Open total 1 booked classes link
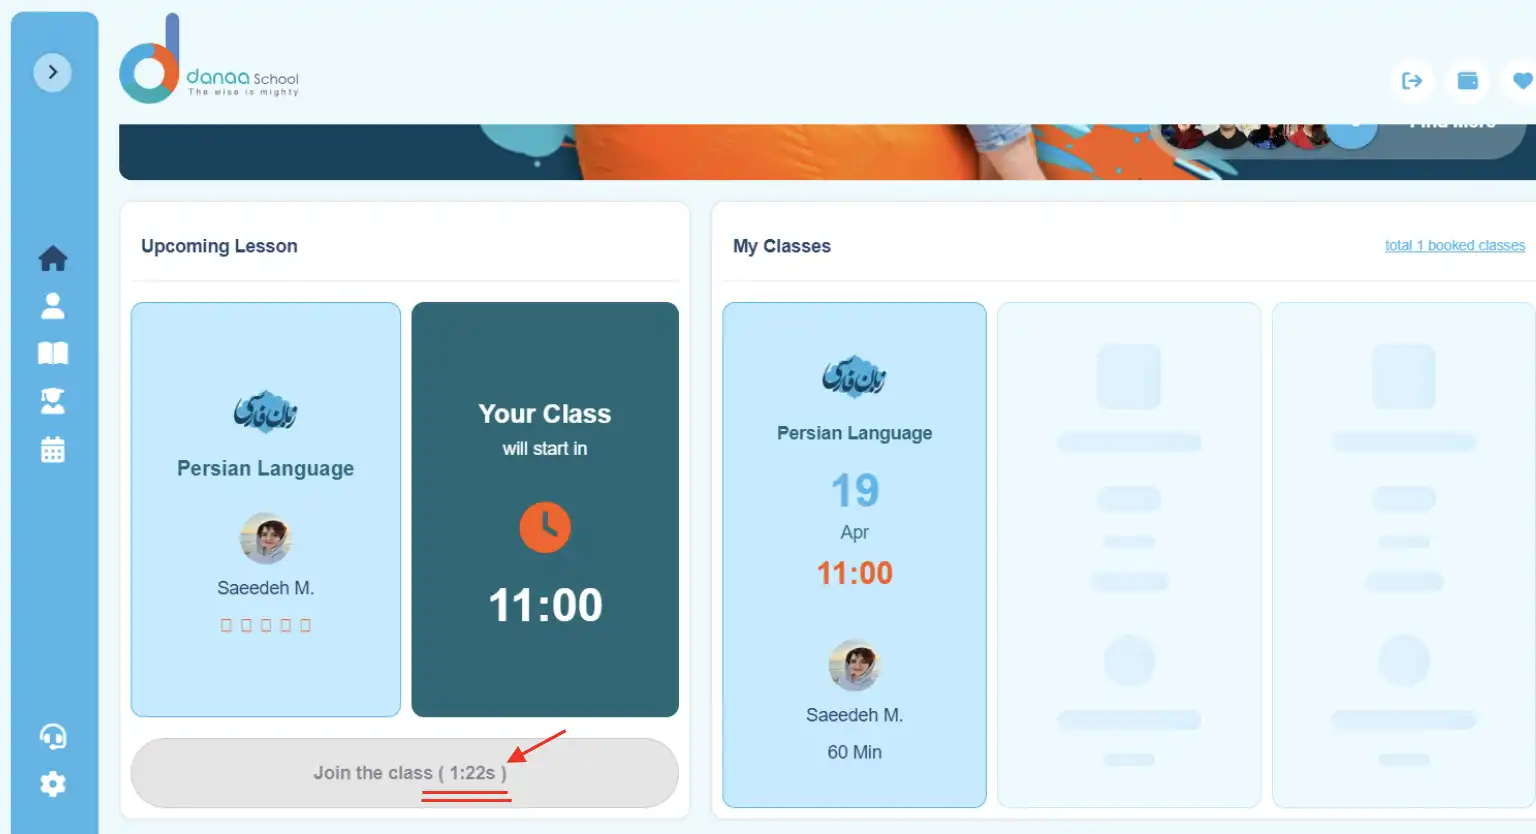The width and height of the screenshot is (1536, 834). coord(1455,245)
